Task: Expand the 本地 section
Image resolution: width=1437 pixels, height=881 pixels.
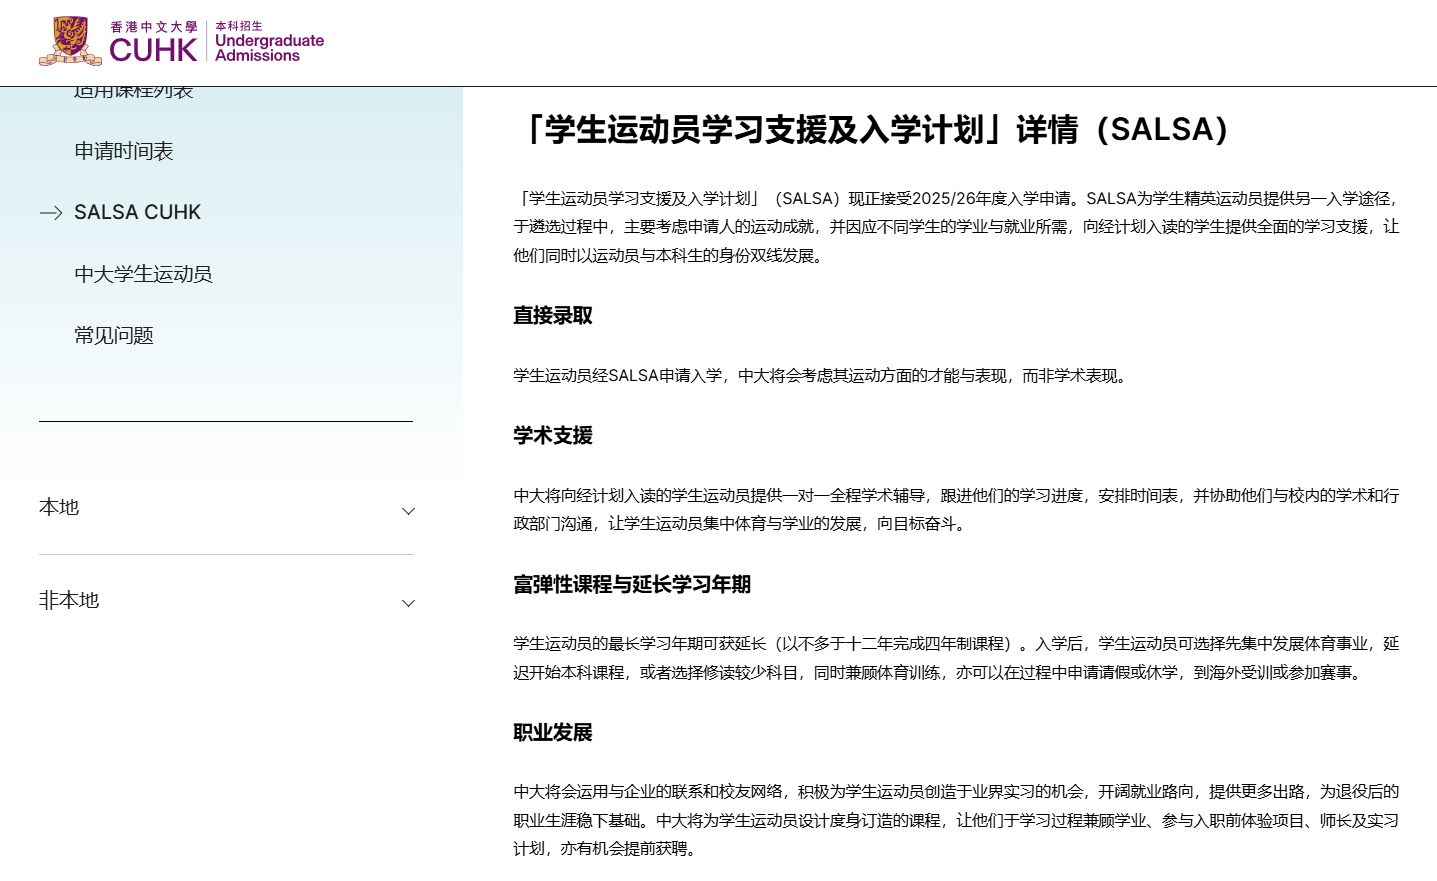Action: [226, 508]
